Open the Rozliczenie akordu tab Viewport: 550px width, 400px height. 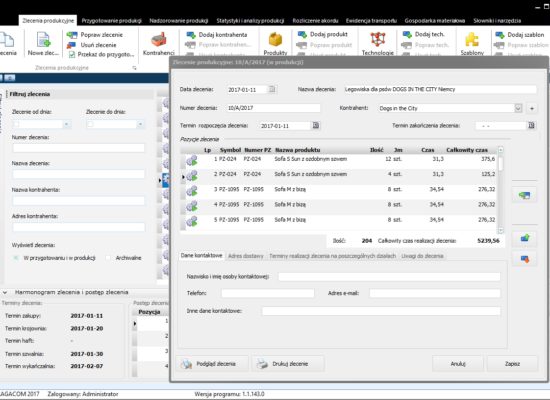pyautogui.click(x=315, y=21)
